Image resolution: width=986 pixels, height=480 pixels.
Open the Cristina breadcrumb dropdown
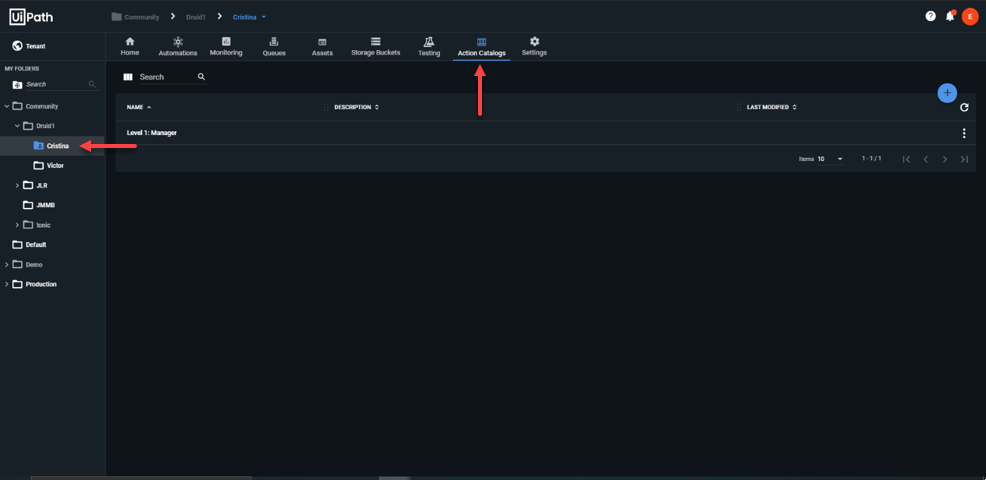click(x=264, y=17)
